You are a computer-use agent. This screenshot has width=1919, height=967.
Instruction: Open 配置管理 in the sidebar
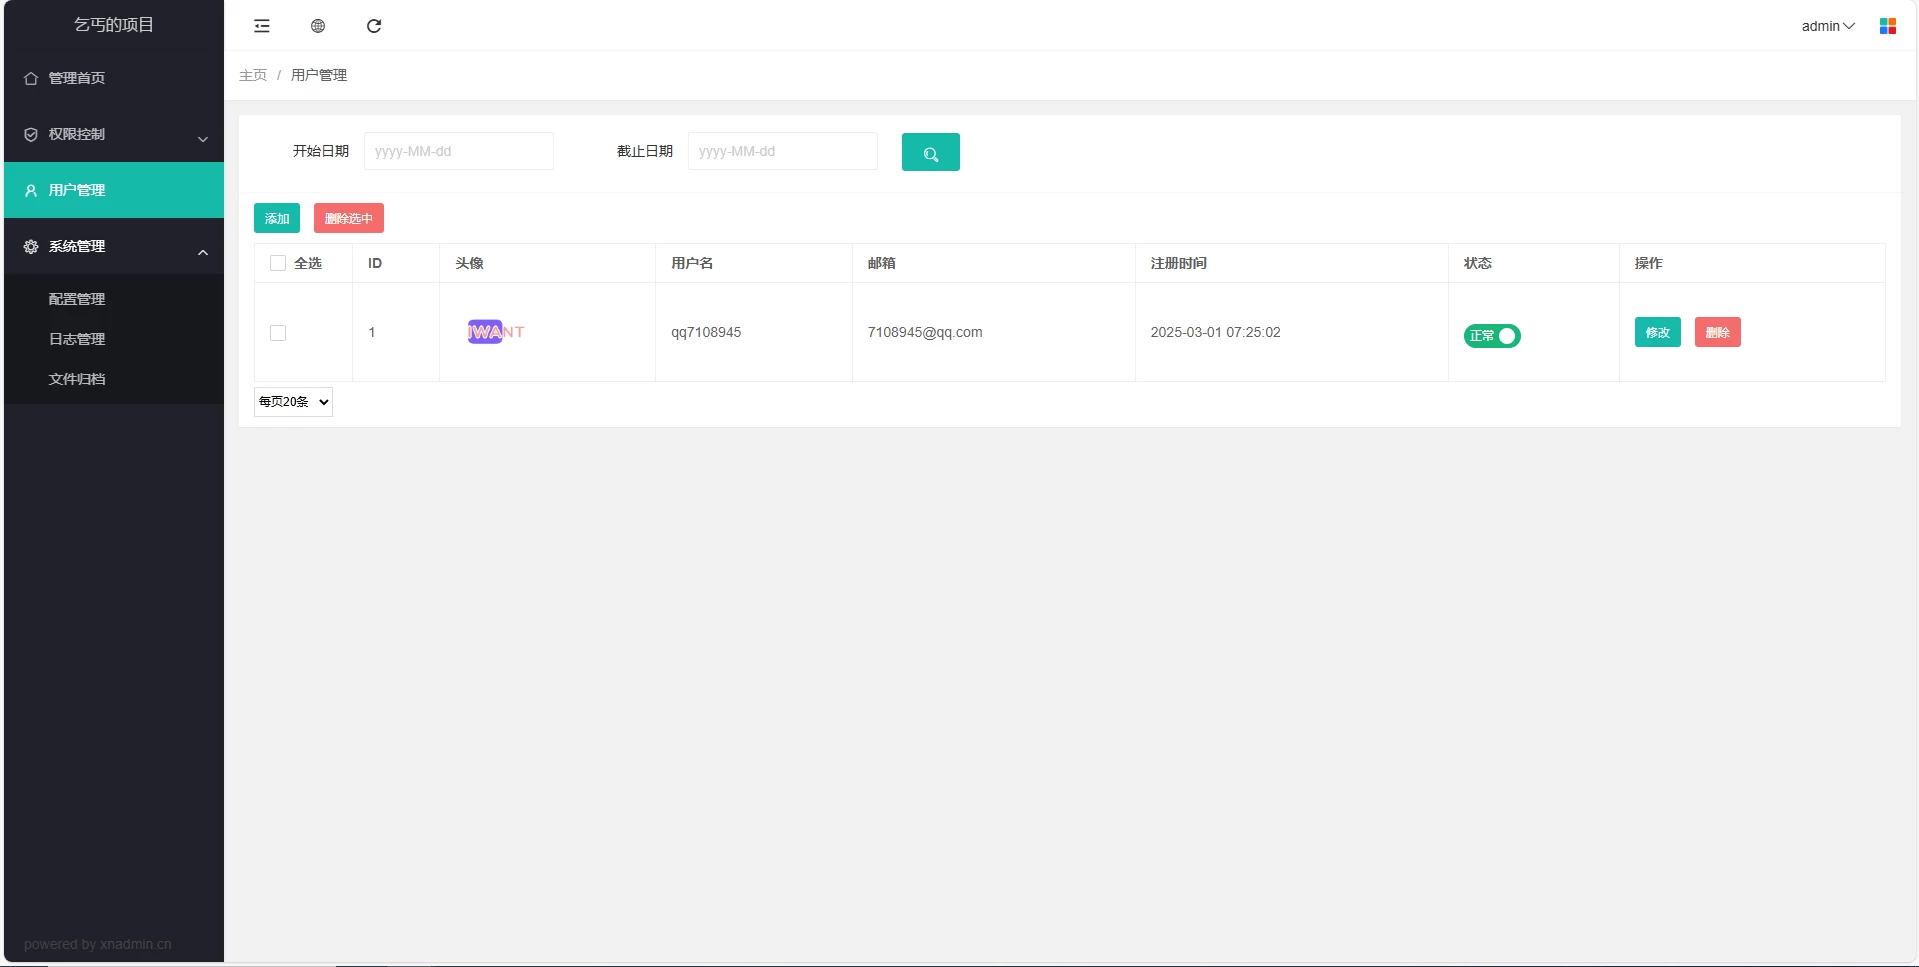pyautogui.click(x=77, y=299)
